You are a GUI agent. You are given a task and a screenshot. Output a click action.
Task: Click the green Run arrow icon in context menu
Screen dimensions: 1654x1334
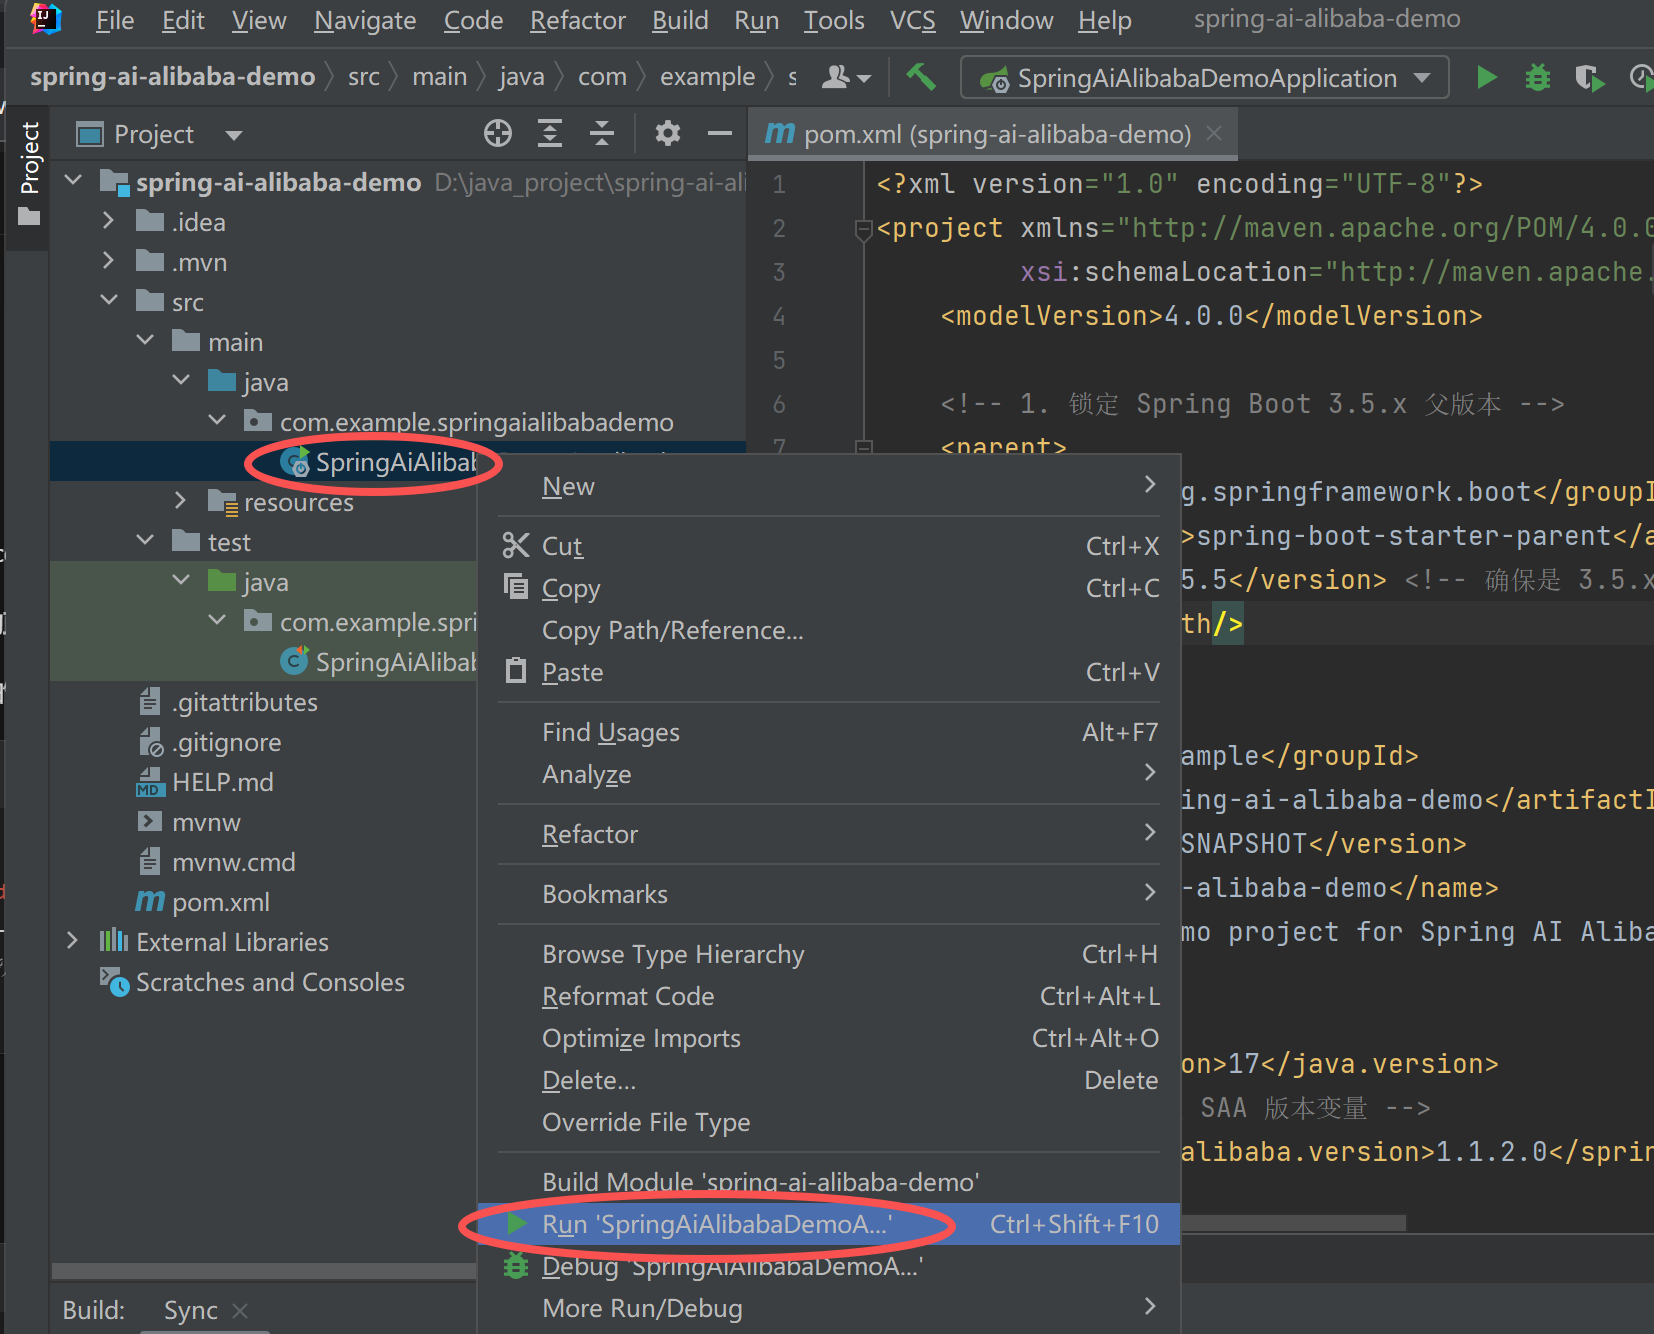point(517,1223)
